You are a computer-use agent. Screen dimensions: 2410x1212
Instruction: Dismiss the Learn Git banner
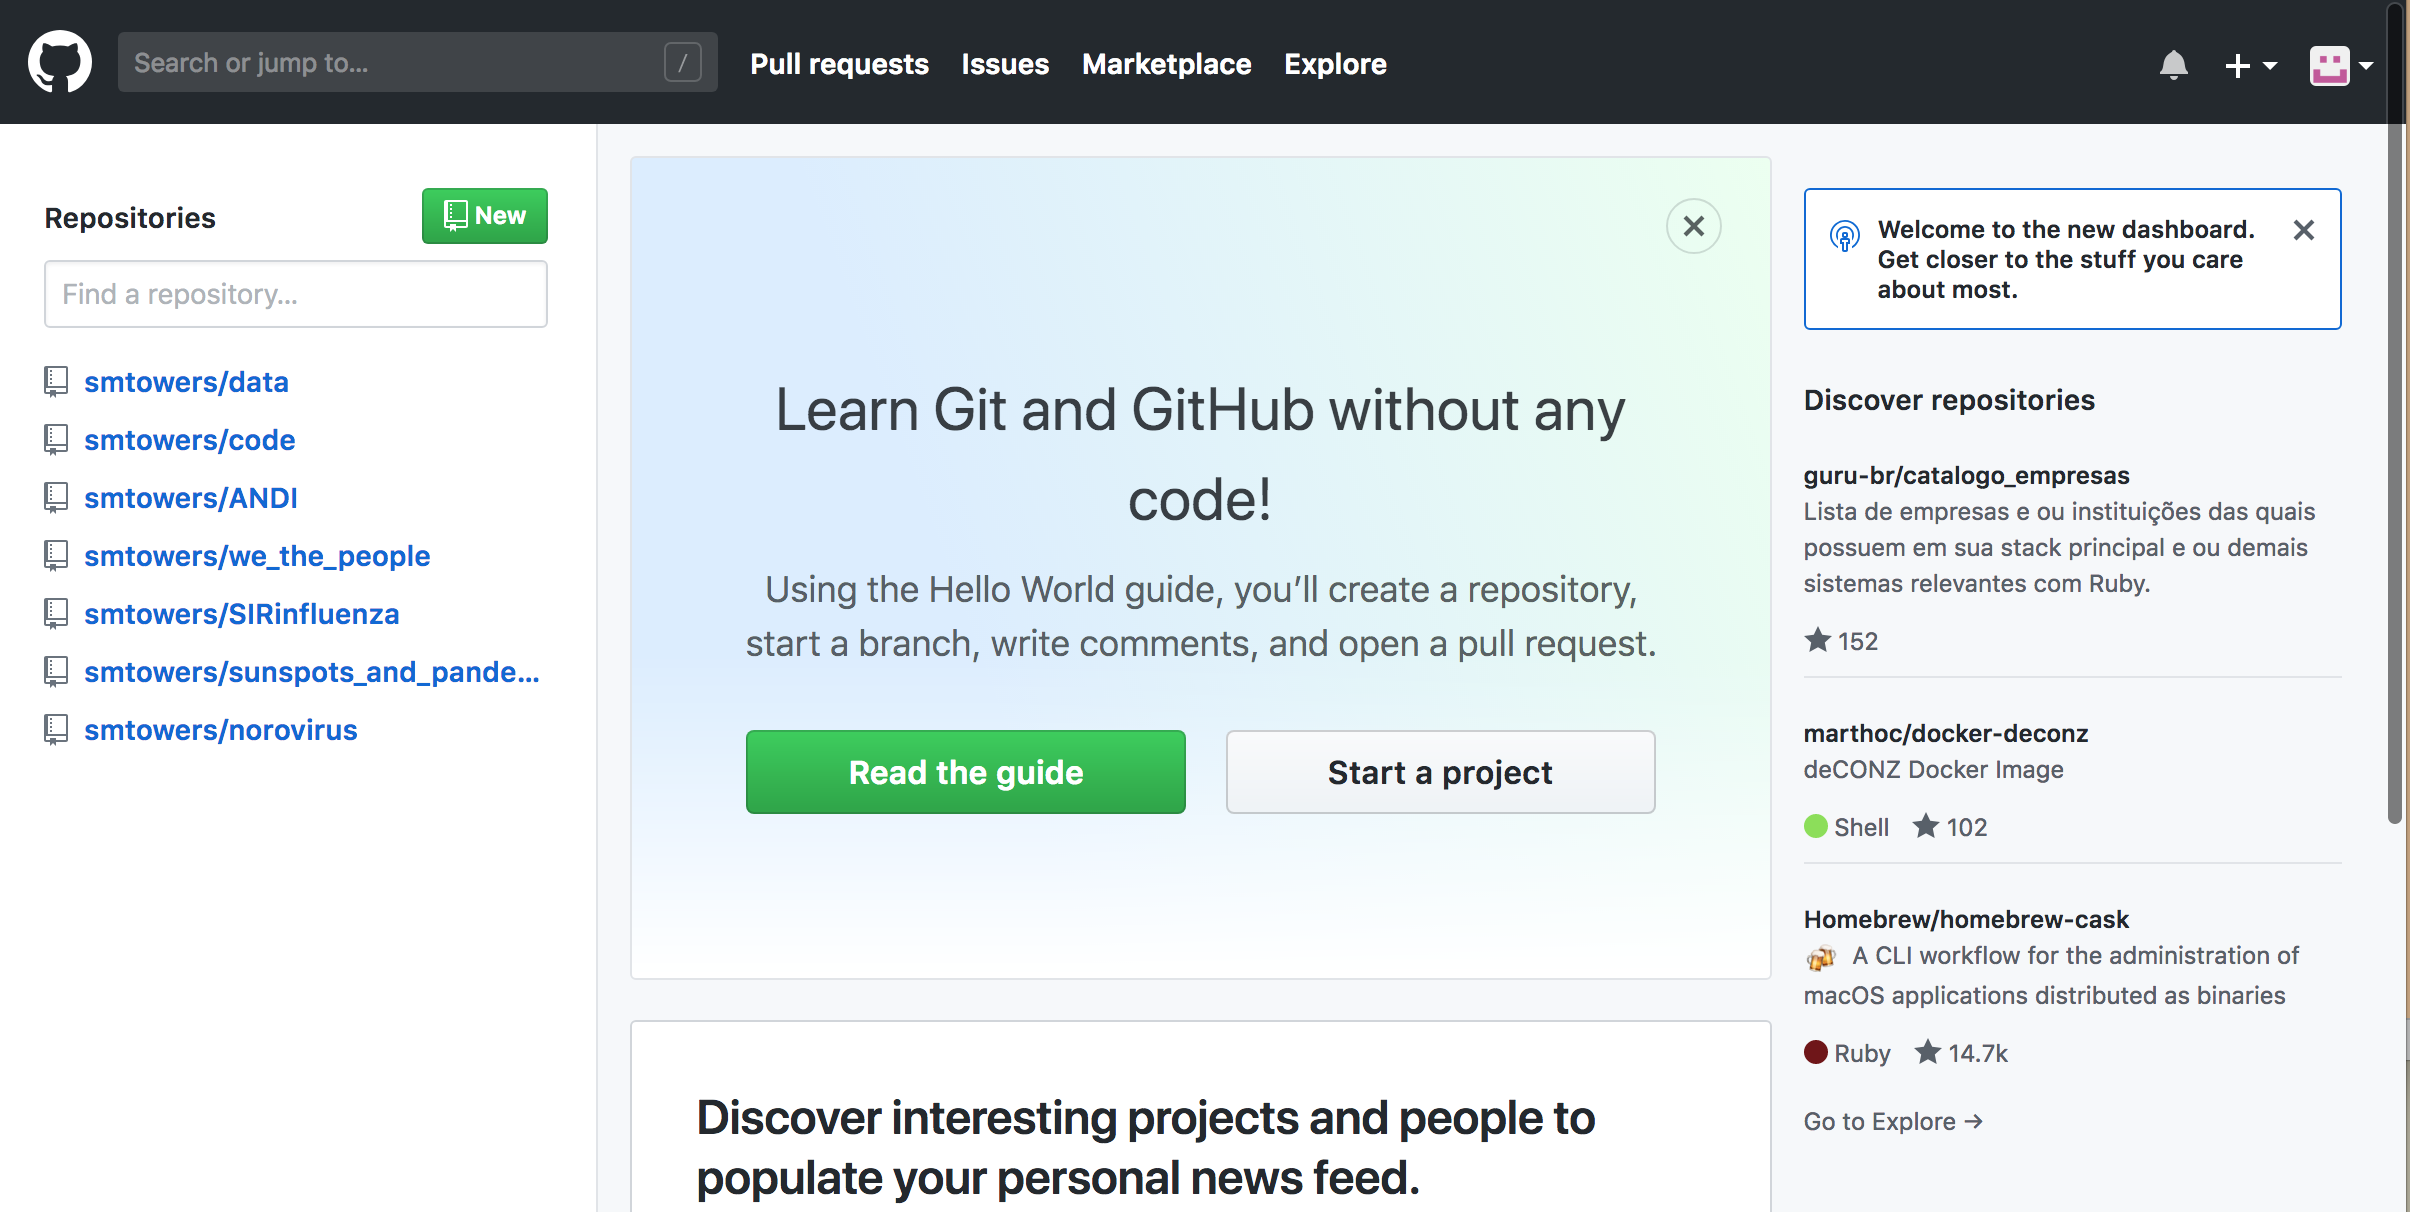pos(1693,226)
